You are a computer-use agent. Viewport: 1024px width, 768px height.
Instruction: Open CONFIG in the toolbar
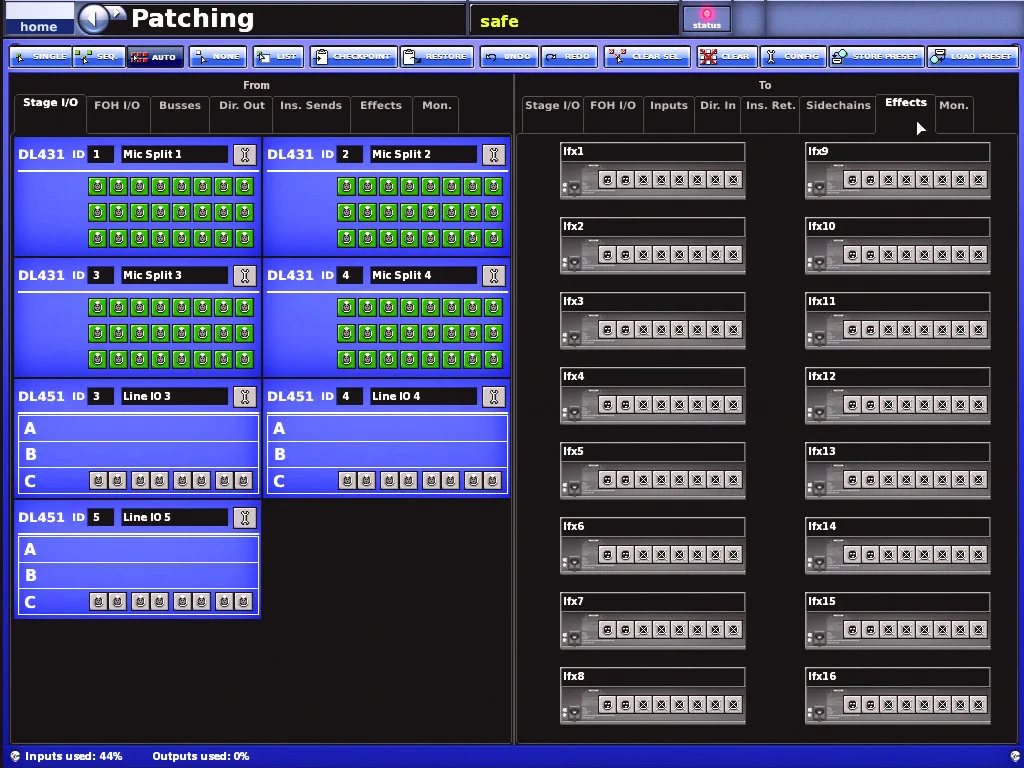793,57
